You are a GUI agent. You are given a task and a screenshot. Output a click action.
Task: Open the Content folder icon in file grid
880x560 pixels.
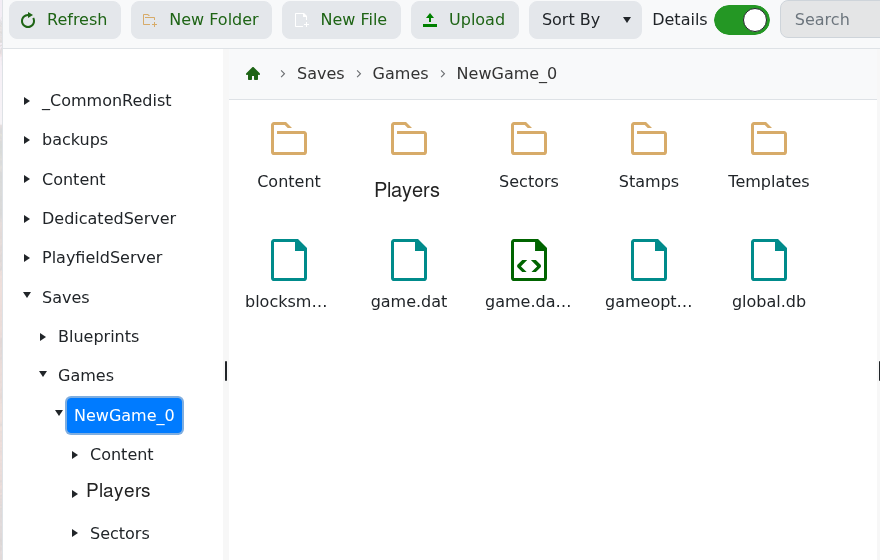288,138
